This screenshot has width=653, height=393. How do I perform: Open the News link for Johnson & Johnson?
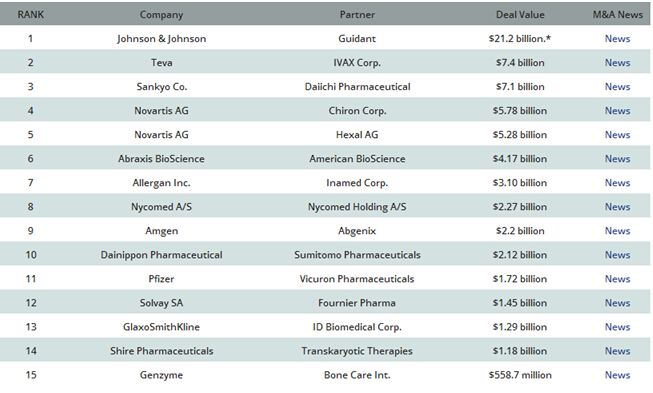(617, 39)
